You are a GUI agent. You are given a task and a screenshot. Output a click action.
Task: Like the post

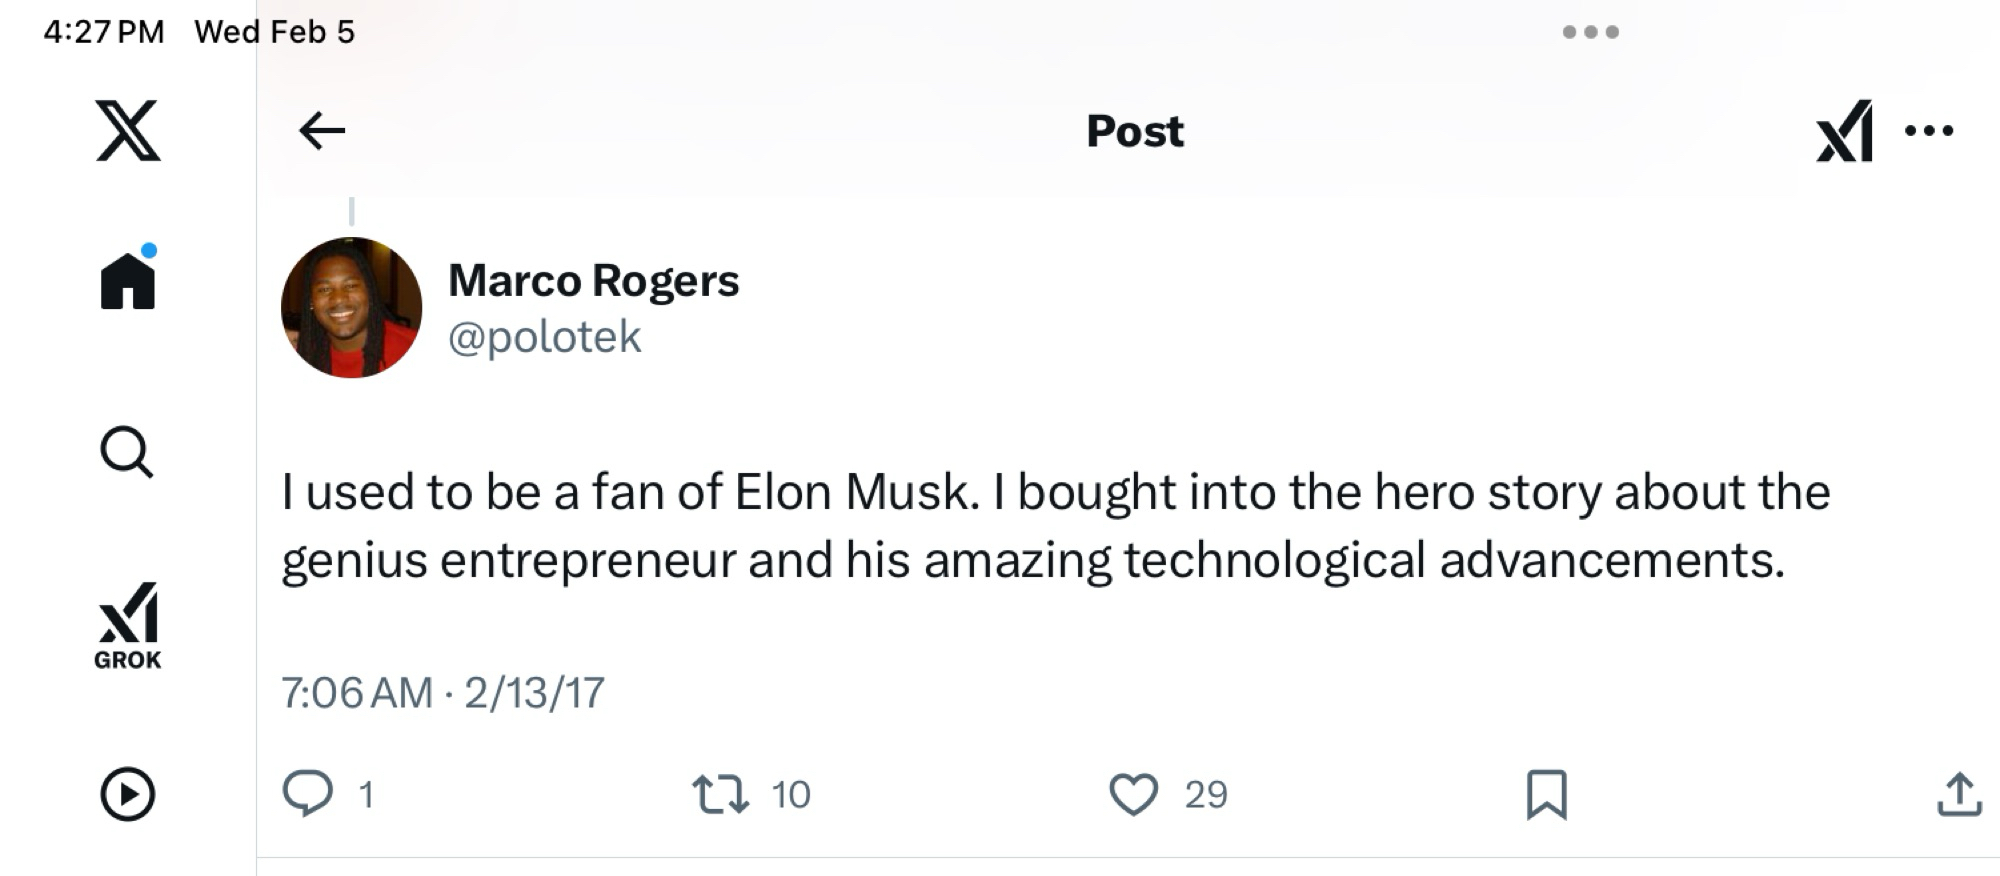[1133, 794]
